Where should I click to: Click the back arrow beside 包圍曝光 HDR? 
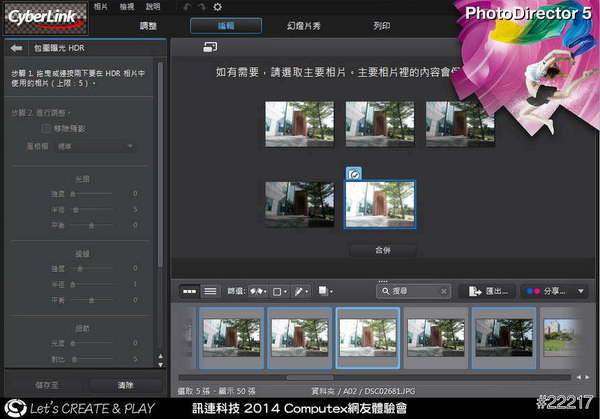(16, 48)
